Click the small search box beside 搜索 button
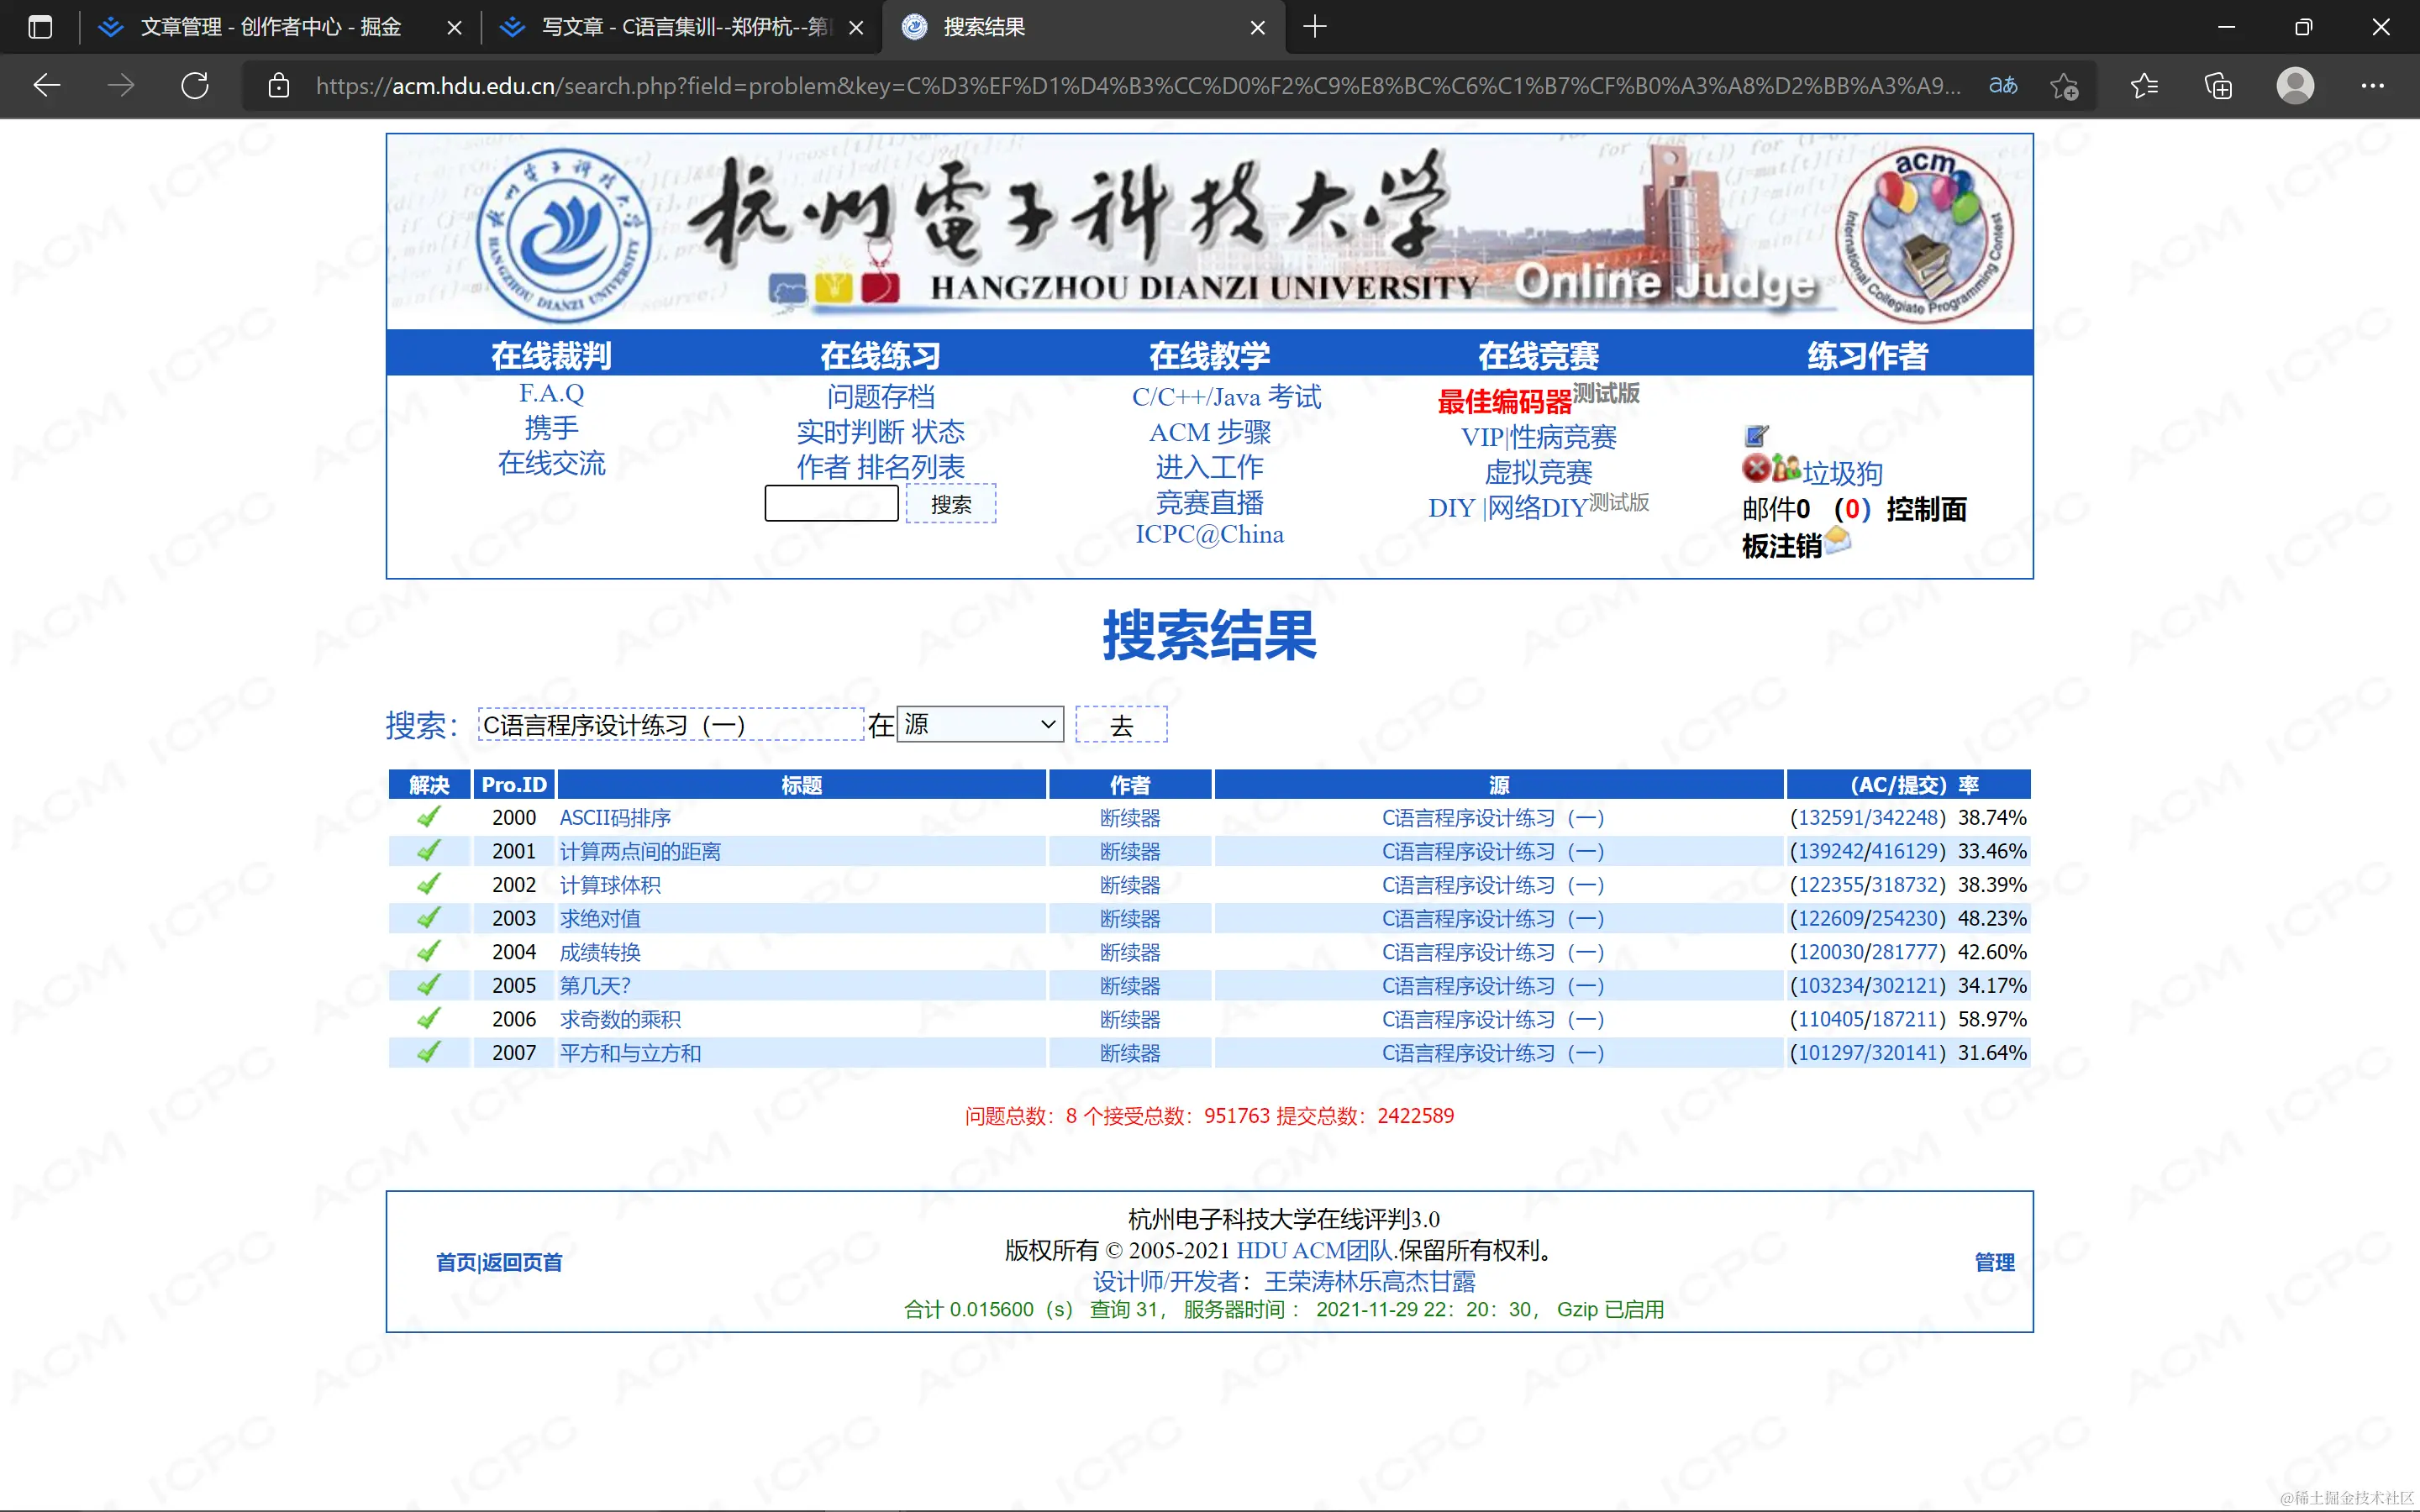 click(x=831, y=503)
